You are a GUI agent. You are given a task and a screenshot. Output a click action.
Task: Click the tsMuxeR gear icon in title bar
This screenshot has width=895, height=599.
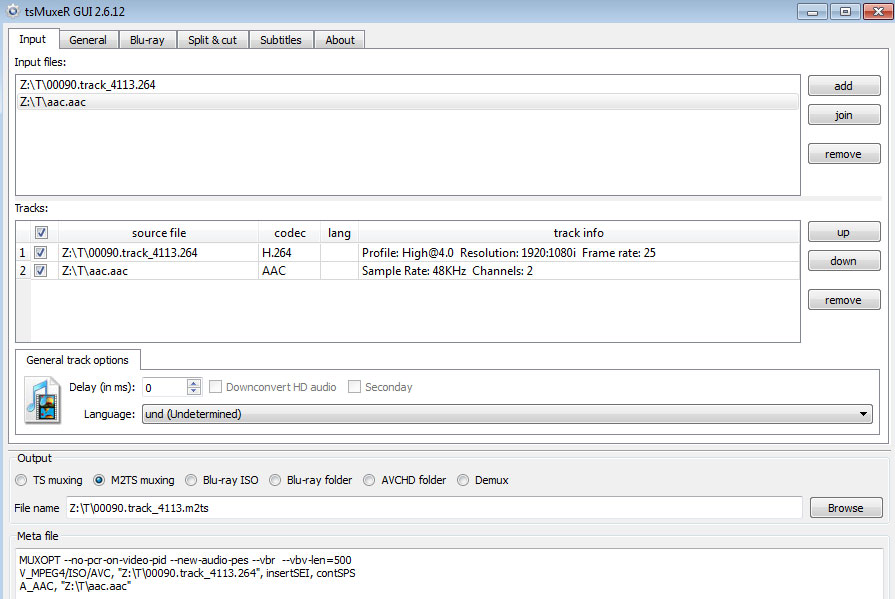point(13,11)
